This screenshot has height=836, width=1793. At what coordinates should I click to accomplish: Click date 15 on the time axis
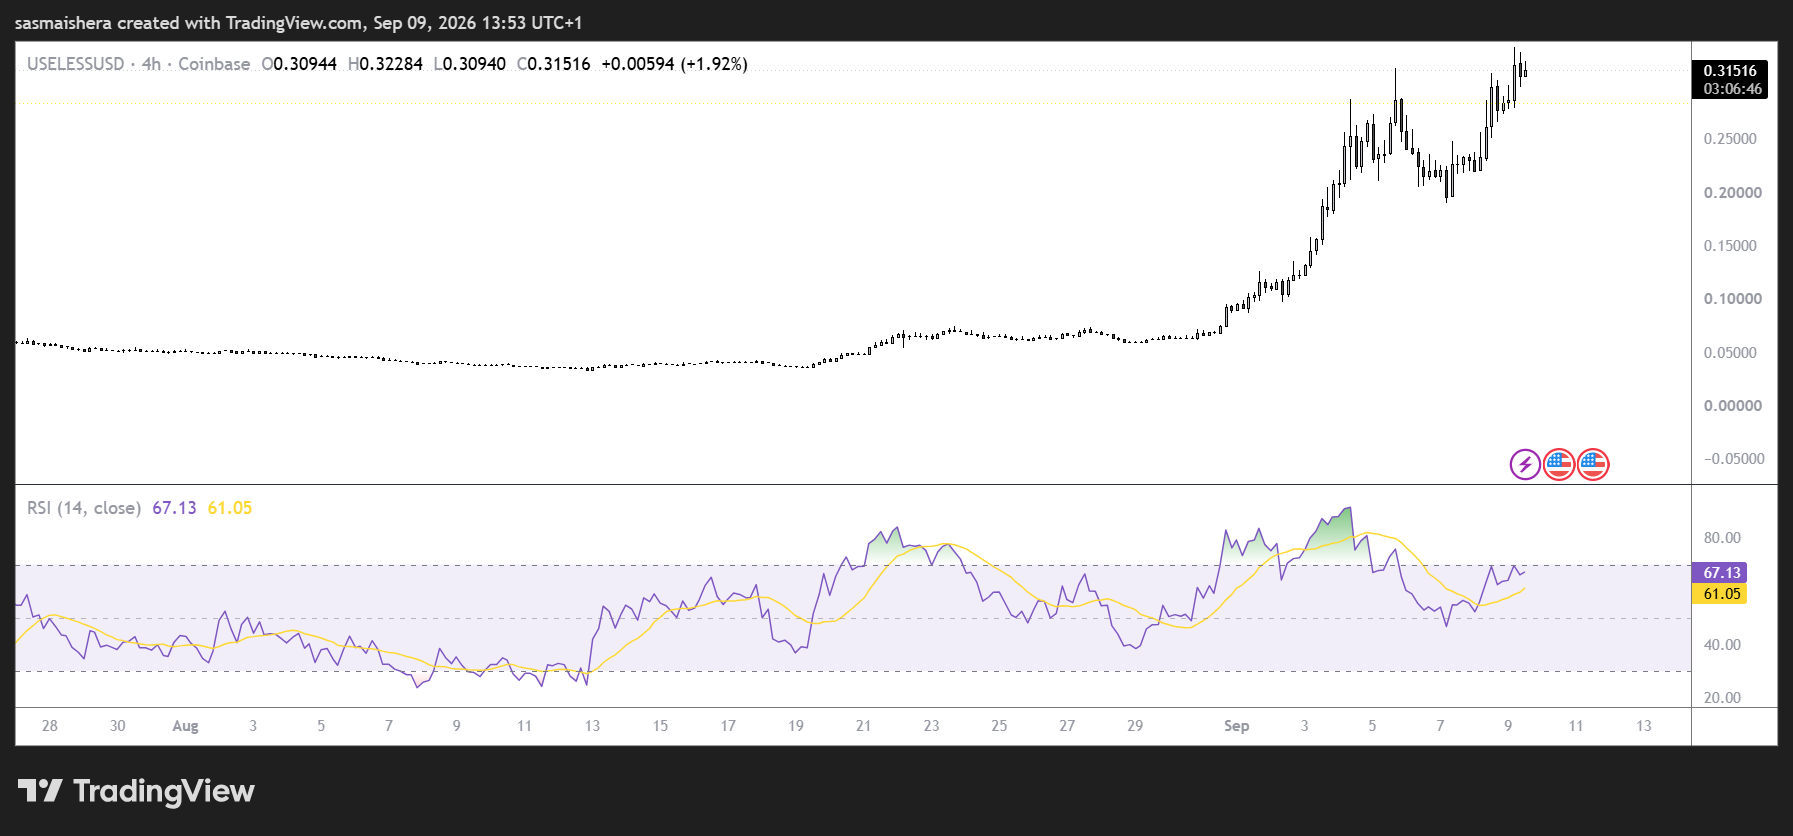pos(660,726)
